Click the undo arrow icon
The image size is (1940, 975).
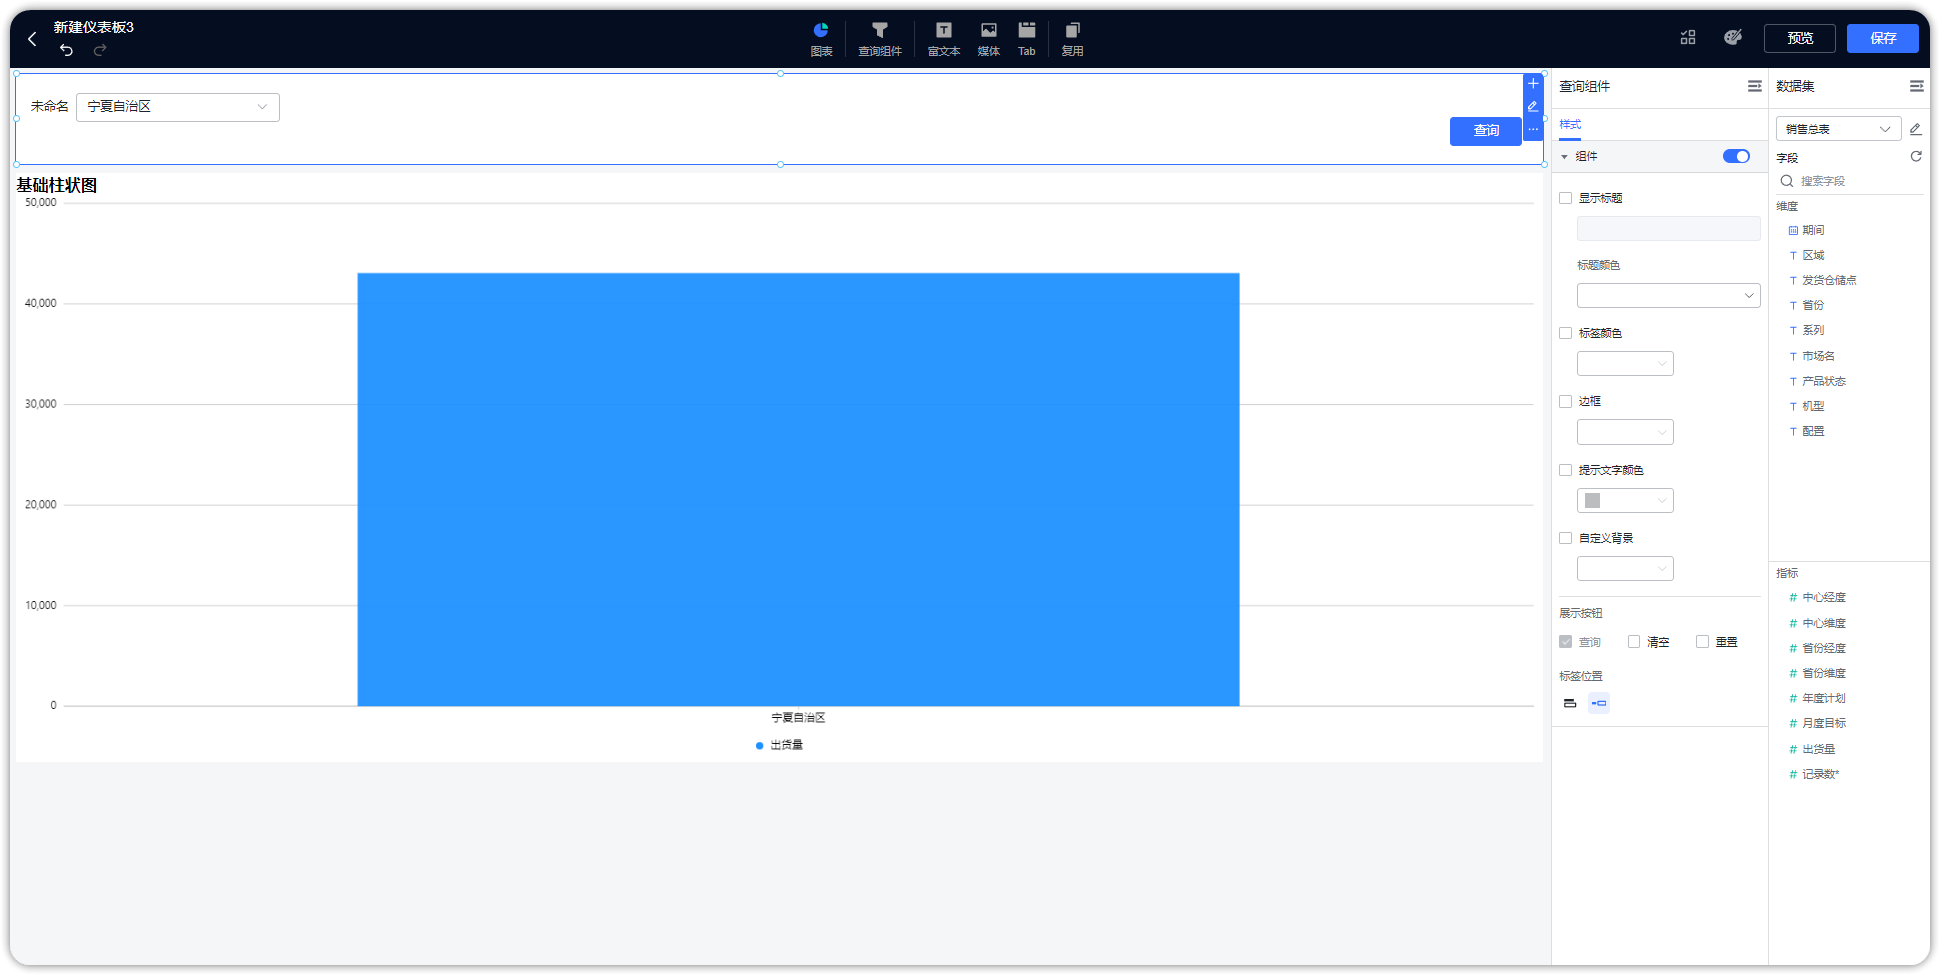click(66, 50)
